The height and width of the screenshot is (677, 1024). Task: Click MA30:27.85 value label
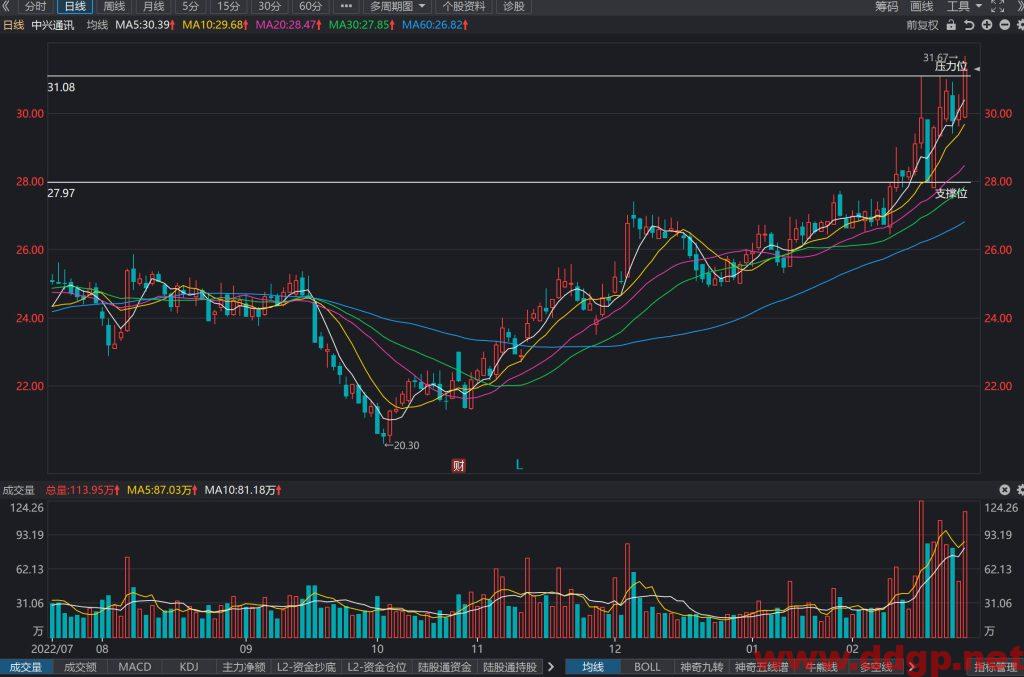[361, 25]
